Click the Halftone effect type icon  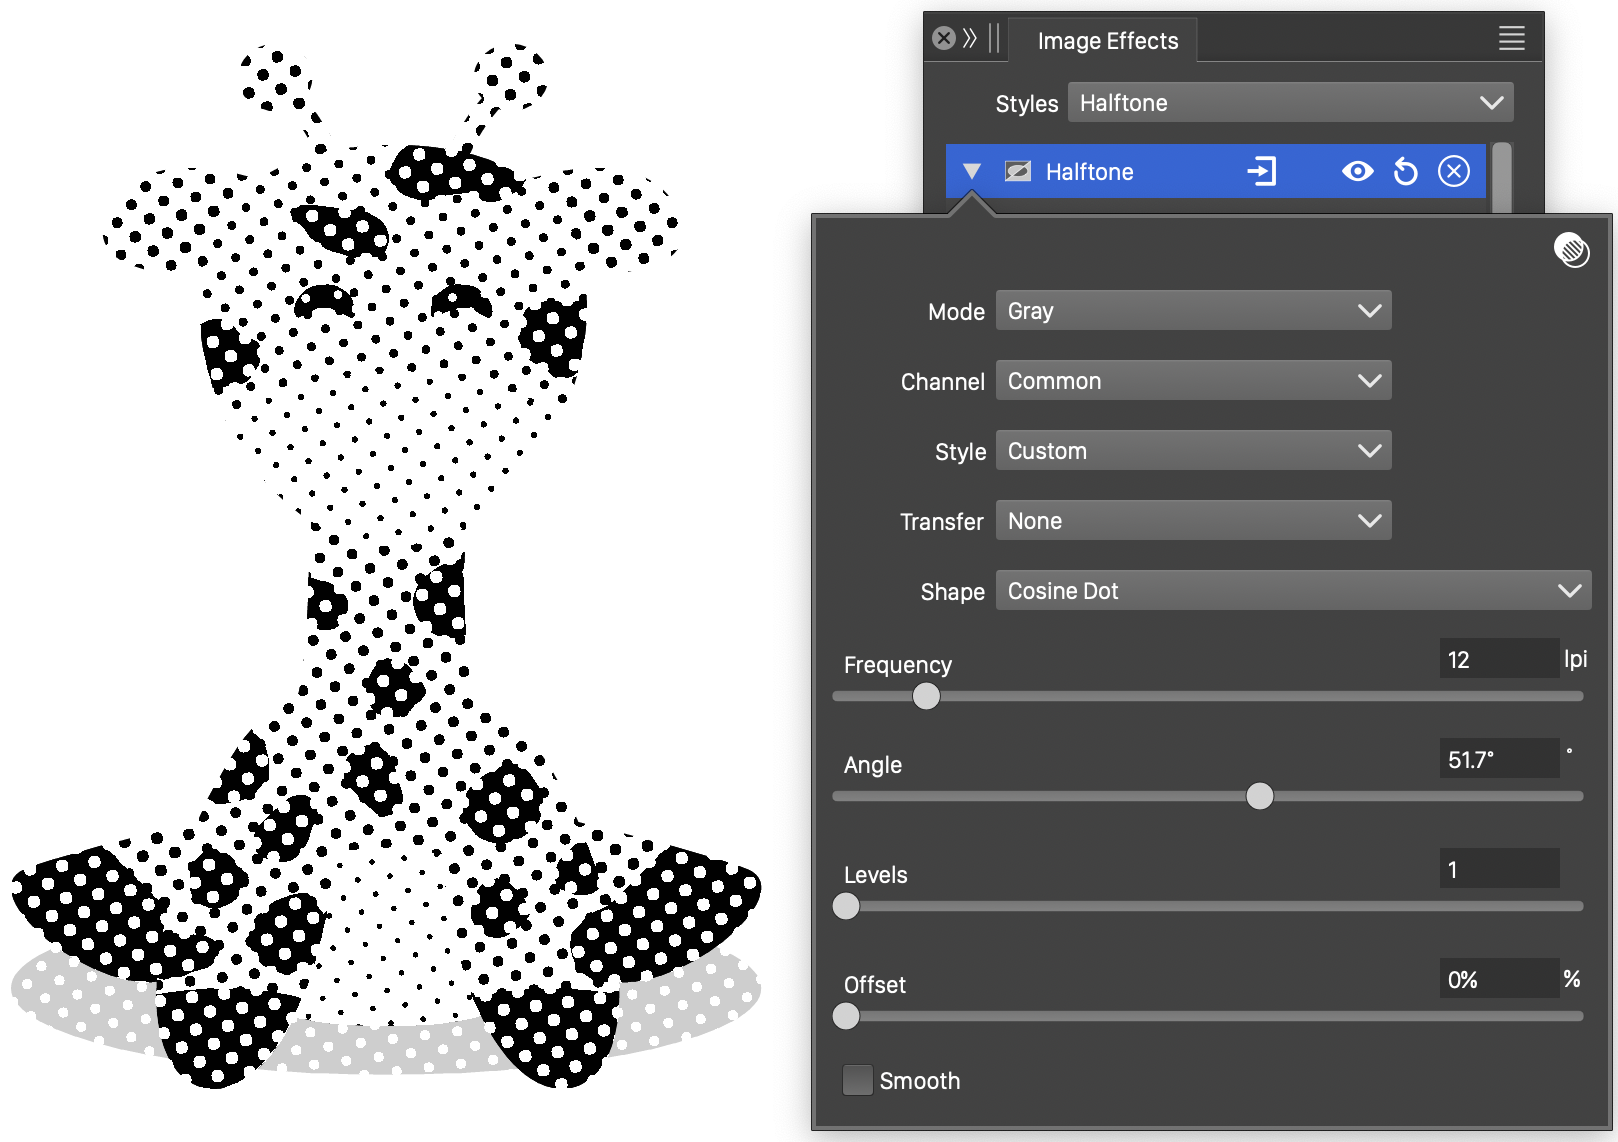point(1017,172)
